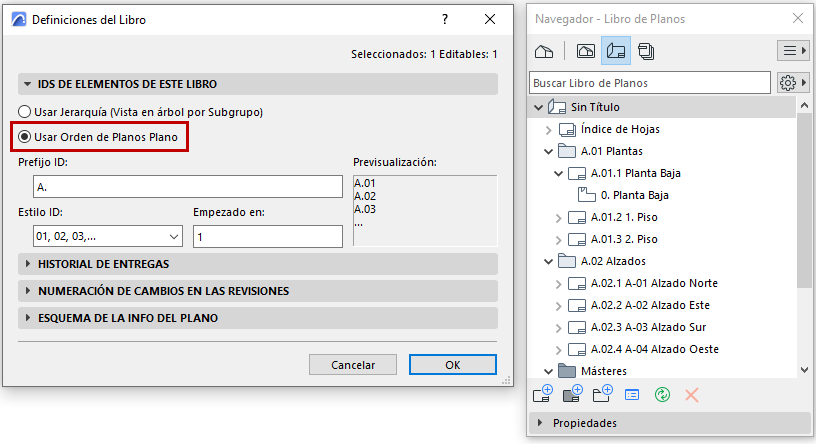Screen dimensions: 816x444
Task: Expand HISTORIAL DE ENTREGAS section
Action: pos(28,264)
